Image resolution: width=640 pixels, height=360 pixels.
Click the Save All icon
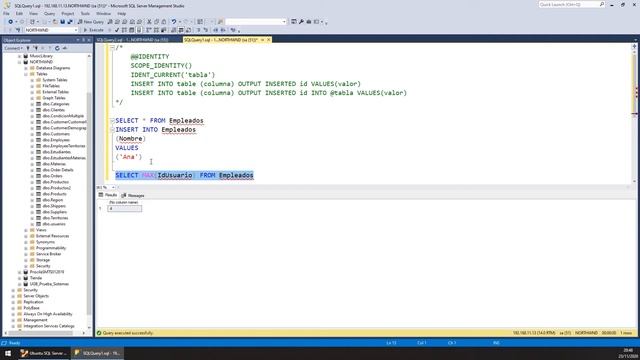tap(70, 22)
